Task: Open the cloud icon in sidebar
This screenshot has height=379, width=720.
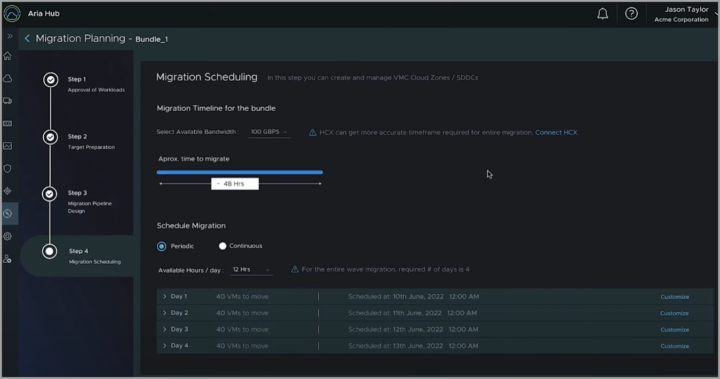Action: [x=7, y=79]
